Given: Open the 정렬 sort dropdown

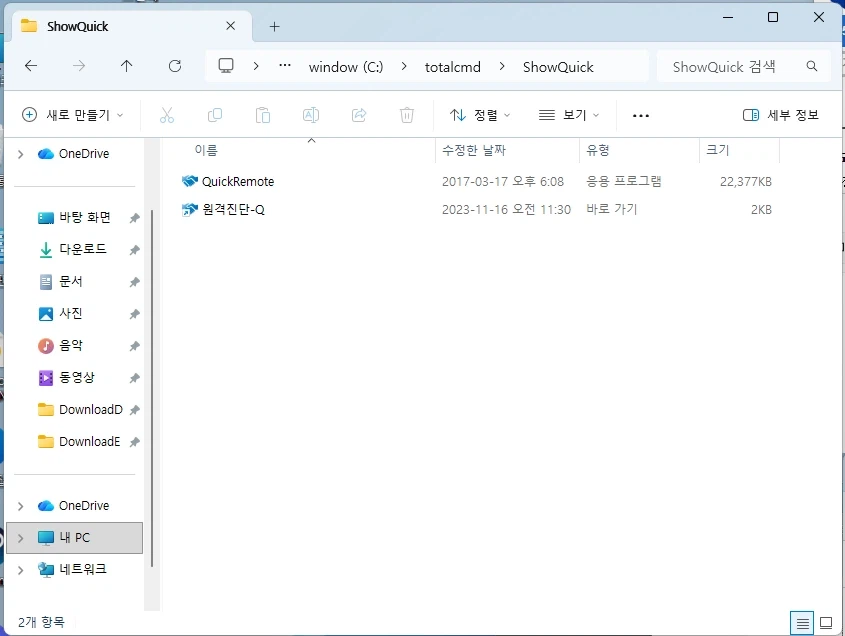Looking at the screenshot, I should 480,114.
